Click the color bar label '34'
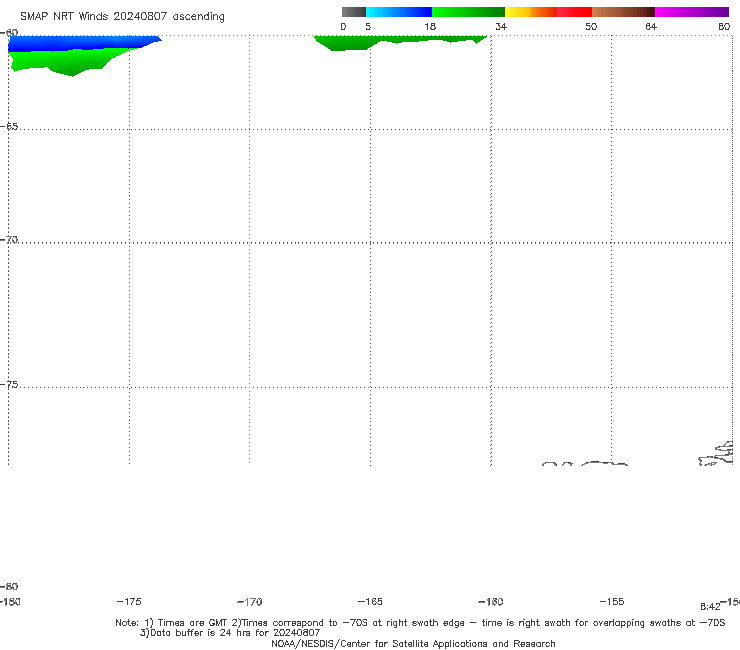 point(501,27)
